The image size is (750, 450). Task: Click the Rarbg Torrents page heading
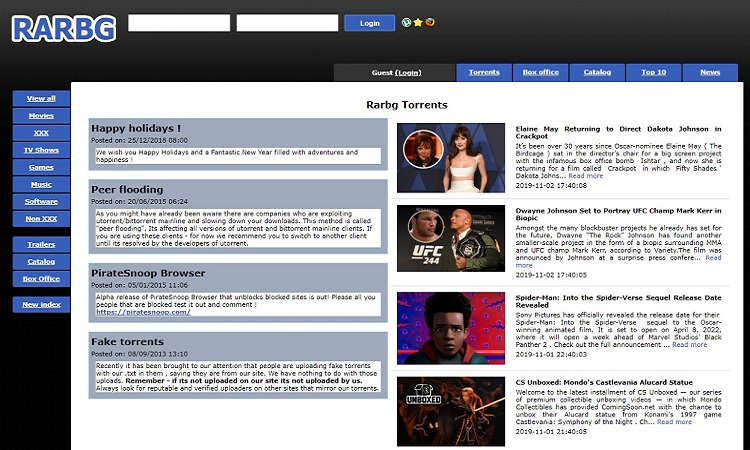click(x=407, y=105)
